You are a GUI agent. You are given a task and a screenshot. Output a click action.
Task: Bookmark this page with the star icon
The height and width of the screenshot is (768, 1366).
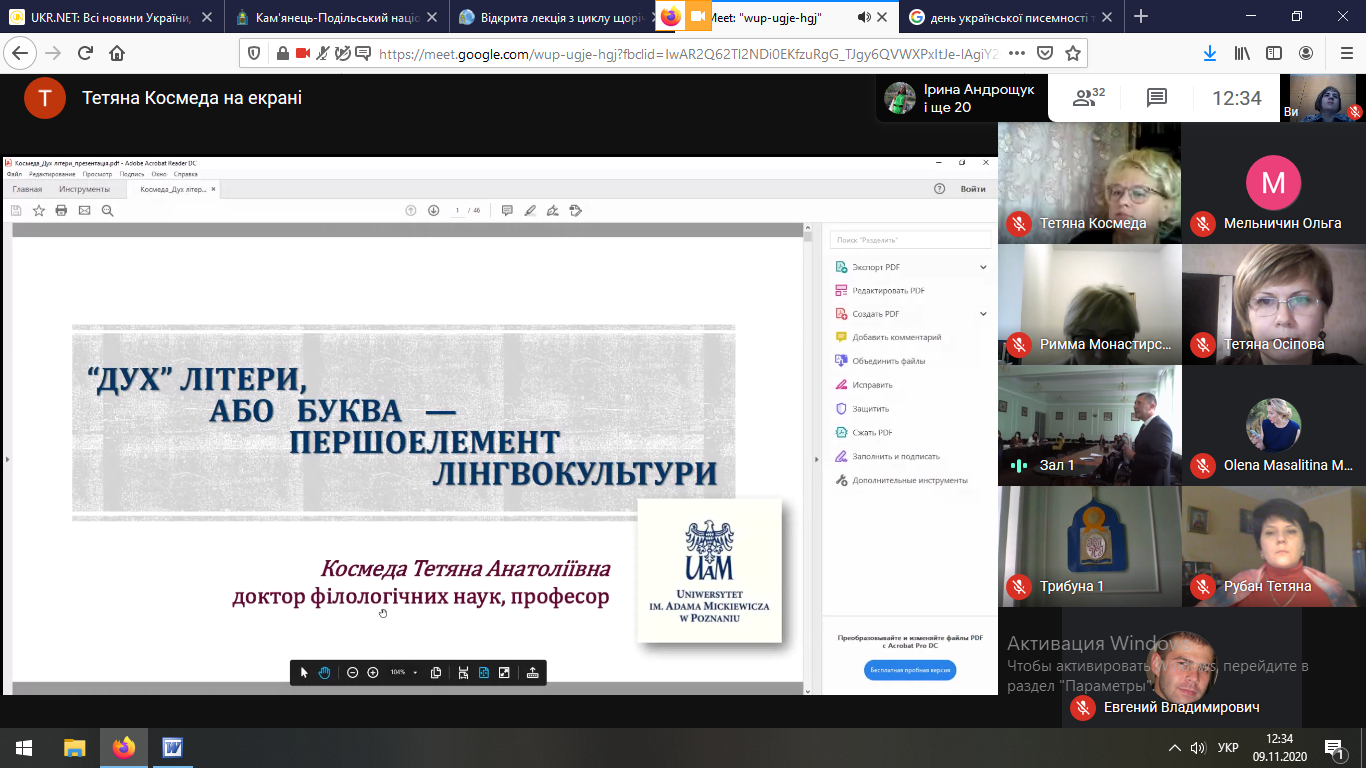tap(1072, 53)
